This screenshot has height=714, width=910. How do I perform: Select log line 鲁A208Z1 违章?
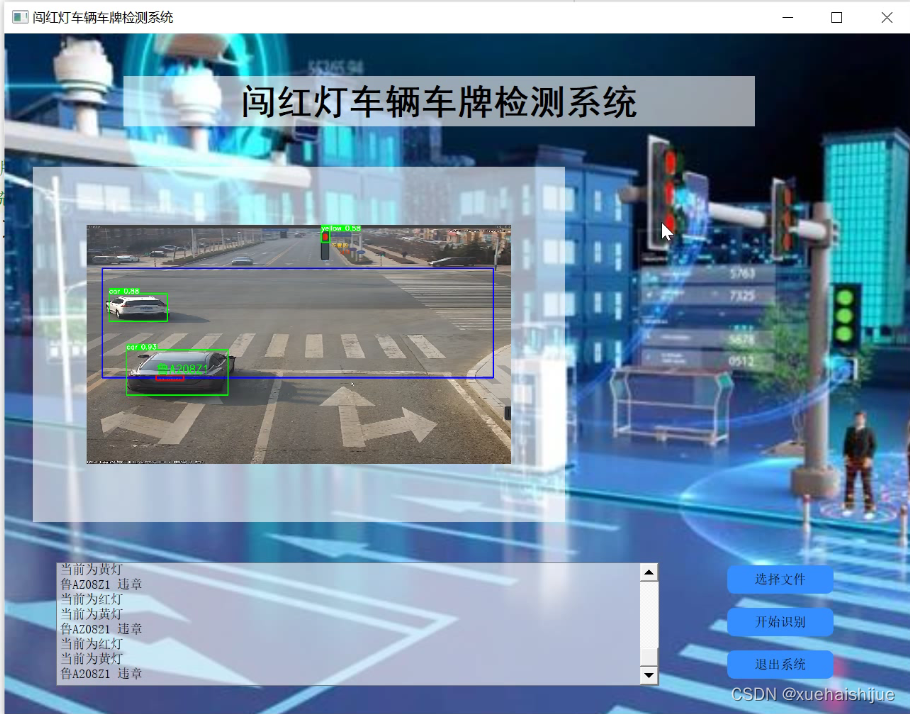[102, 673]
